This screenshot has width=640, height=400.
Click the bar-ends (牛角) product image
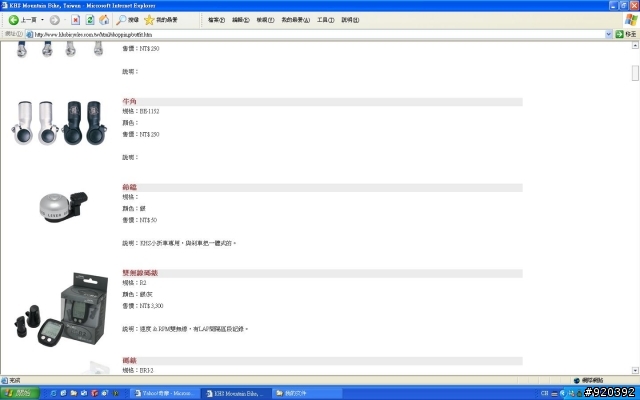(59, 123)
